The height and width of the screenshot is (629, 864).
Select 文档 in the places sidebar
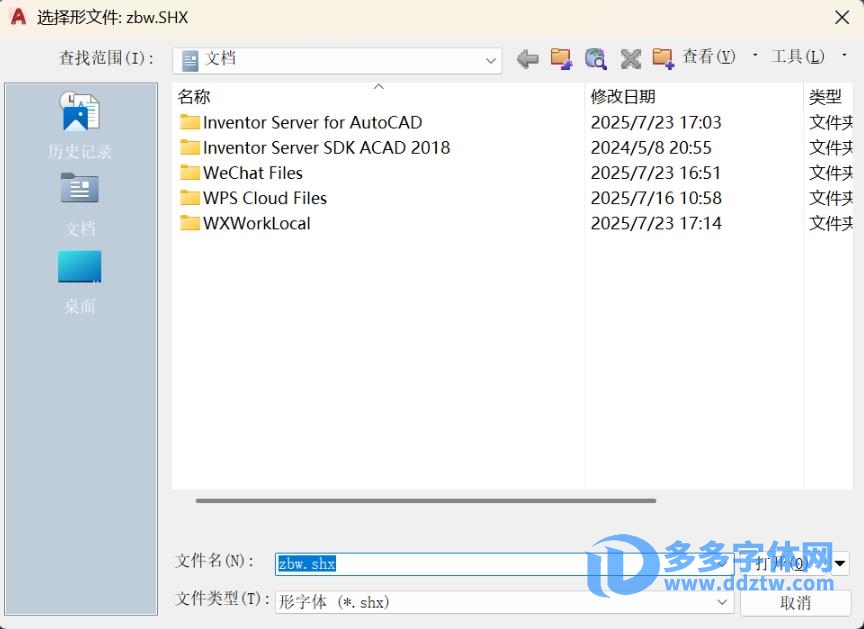[x=80, y=204]
